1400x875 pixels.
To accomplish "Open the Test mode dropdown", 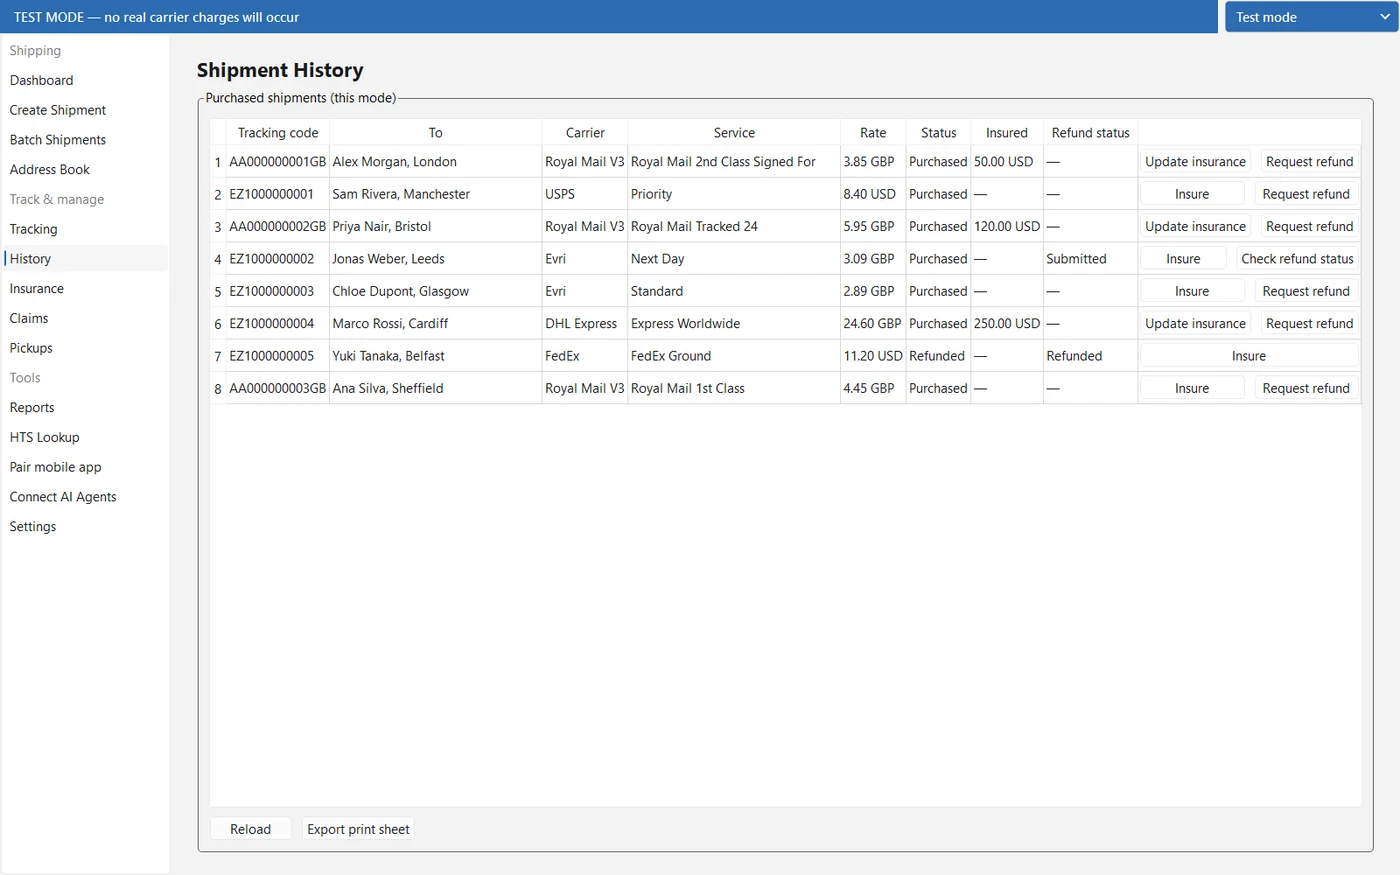I will [1310, 17].
